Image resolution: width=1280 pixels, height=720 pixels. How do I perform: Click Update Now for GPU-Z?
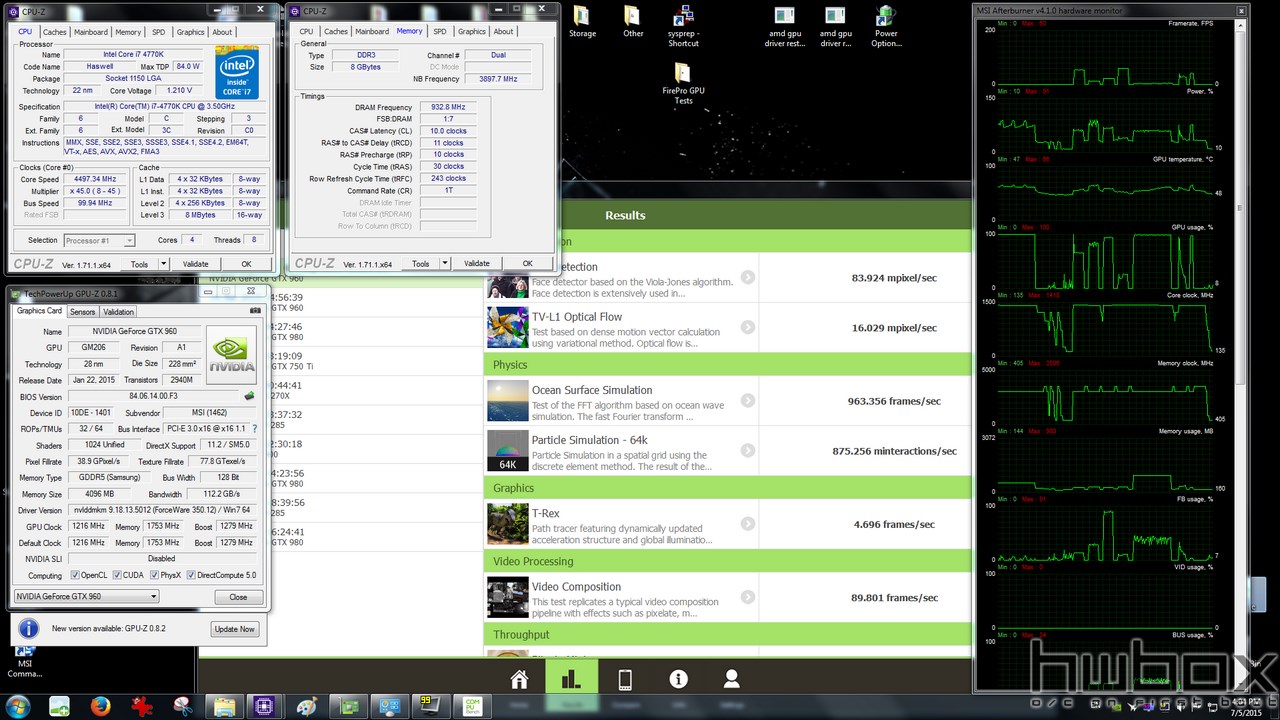point(234,629)
